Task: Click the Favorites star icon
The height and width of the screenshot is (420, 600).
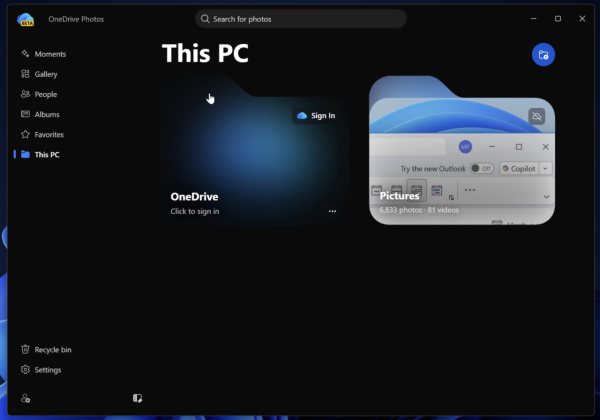Action: point(25,134)
